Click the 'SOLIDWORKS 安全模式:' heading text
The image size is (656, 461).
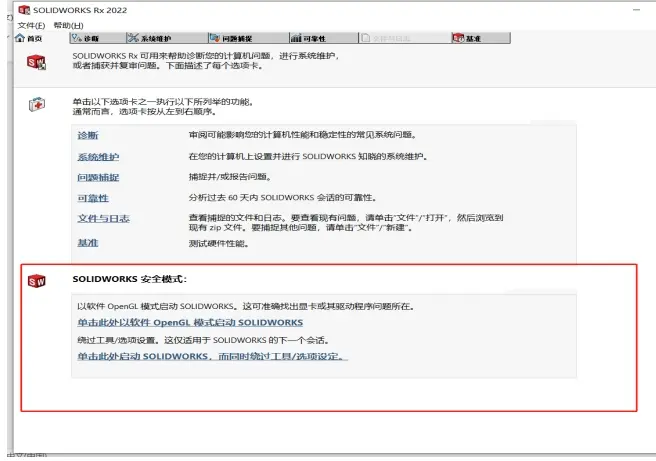tap(130, 279)
